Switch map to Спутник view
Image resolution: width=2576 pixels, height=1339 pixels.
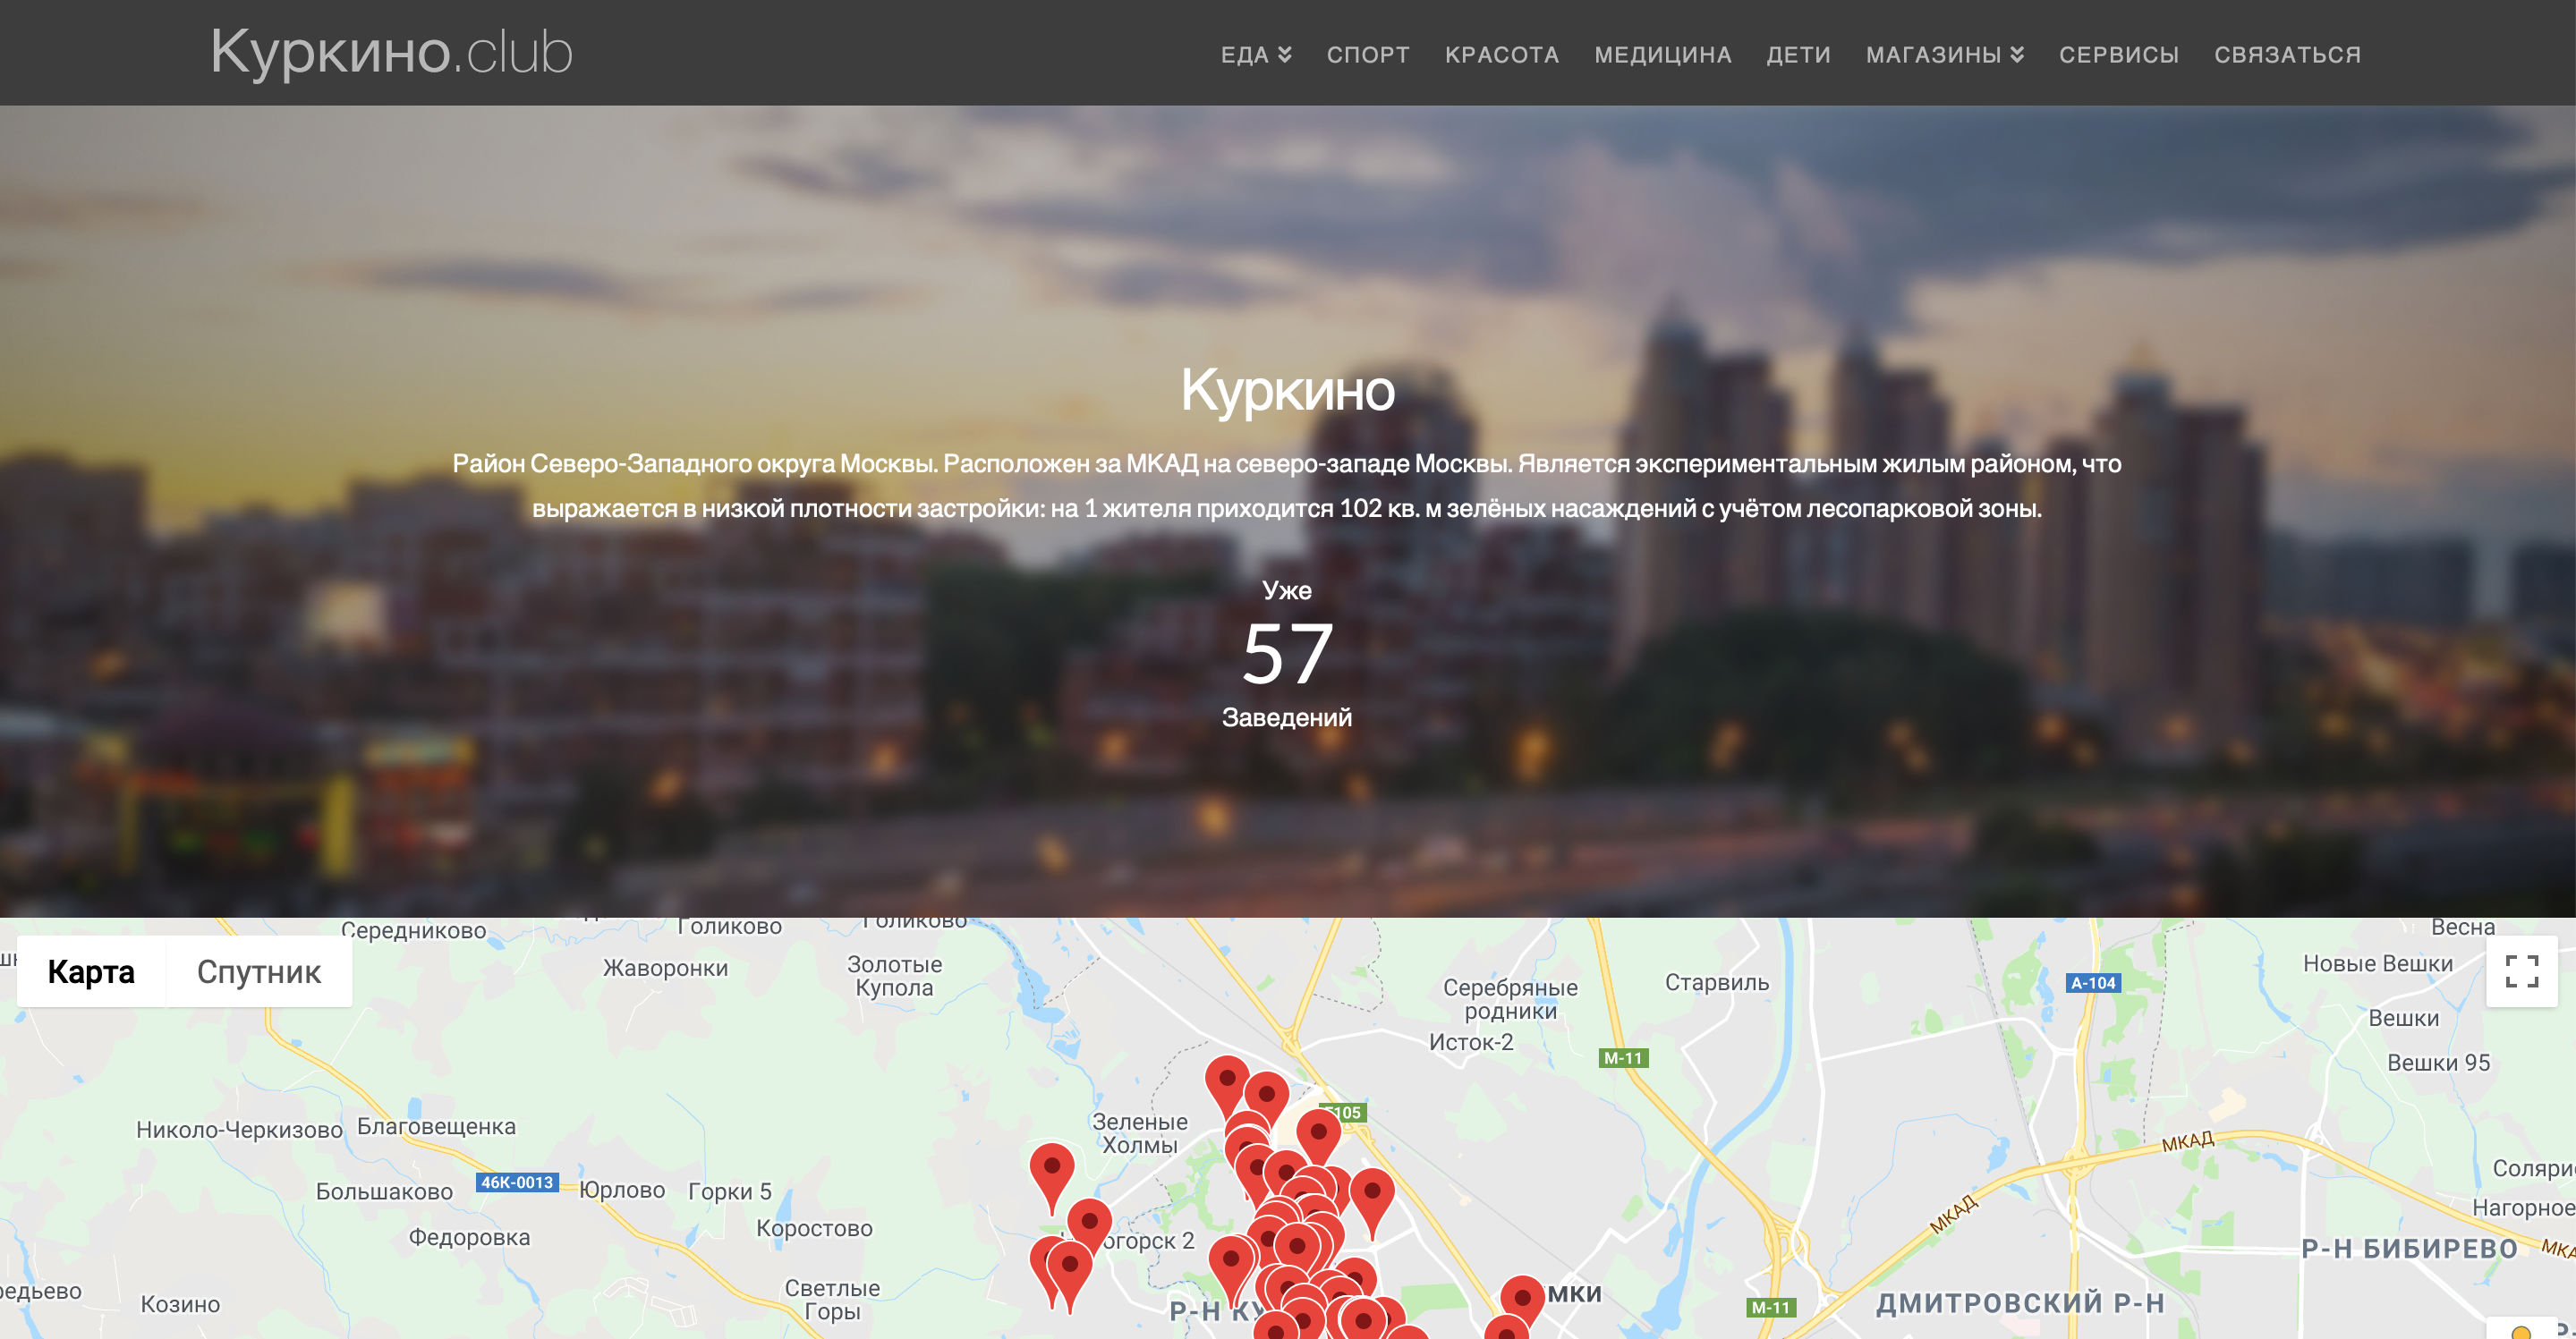pyautogui.click(x=258, y=972)
